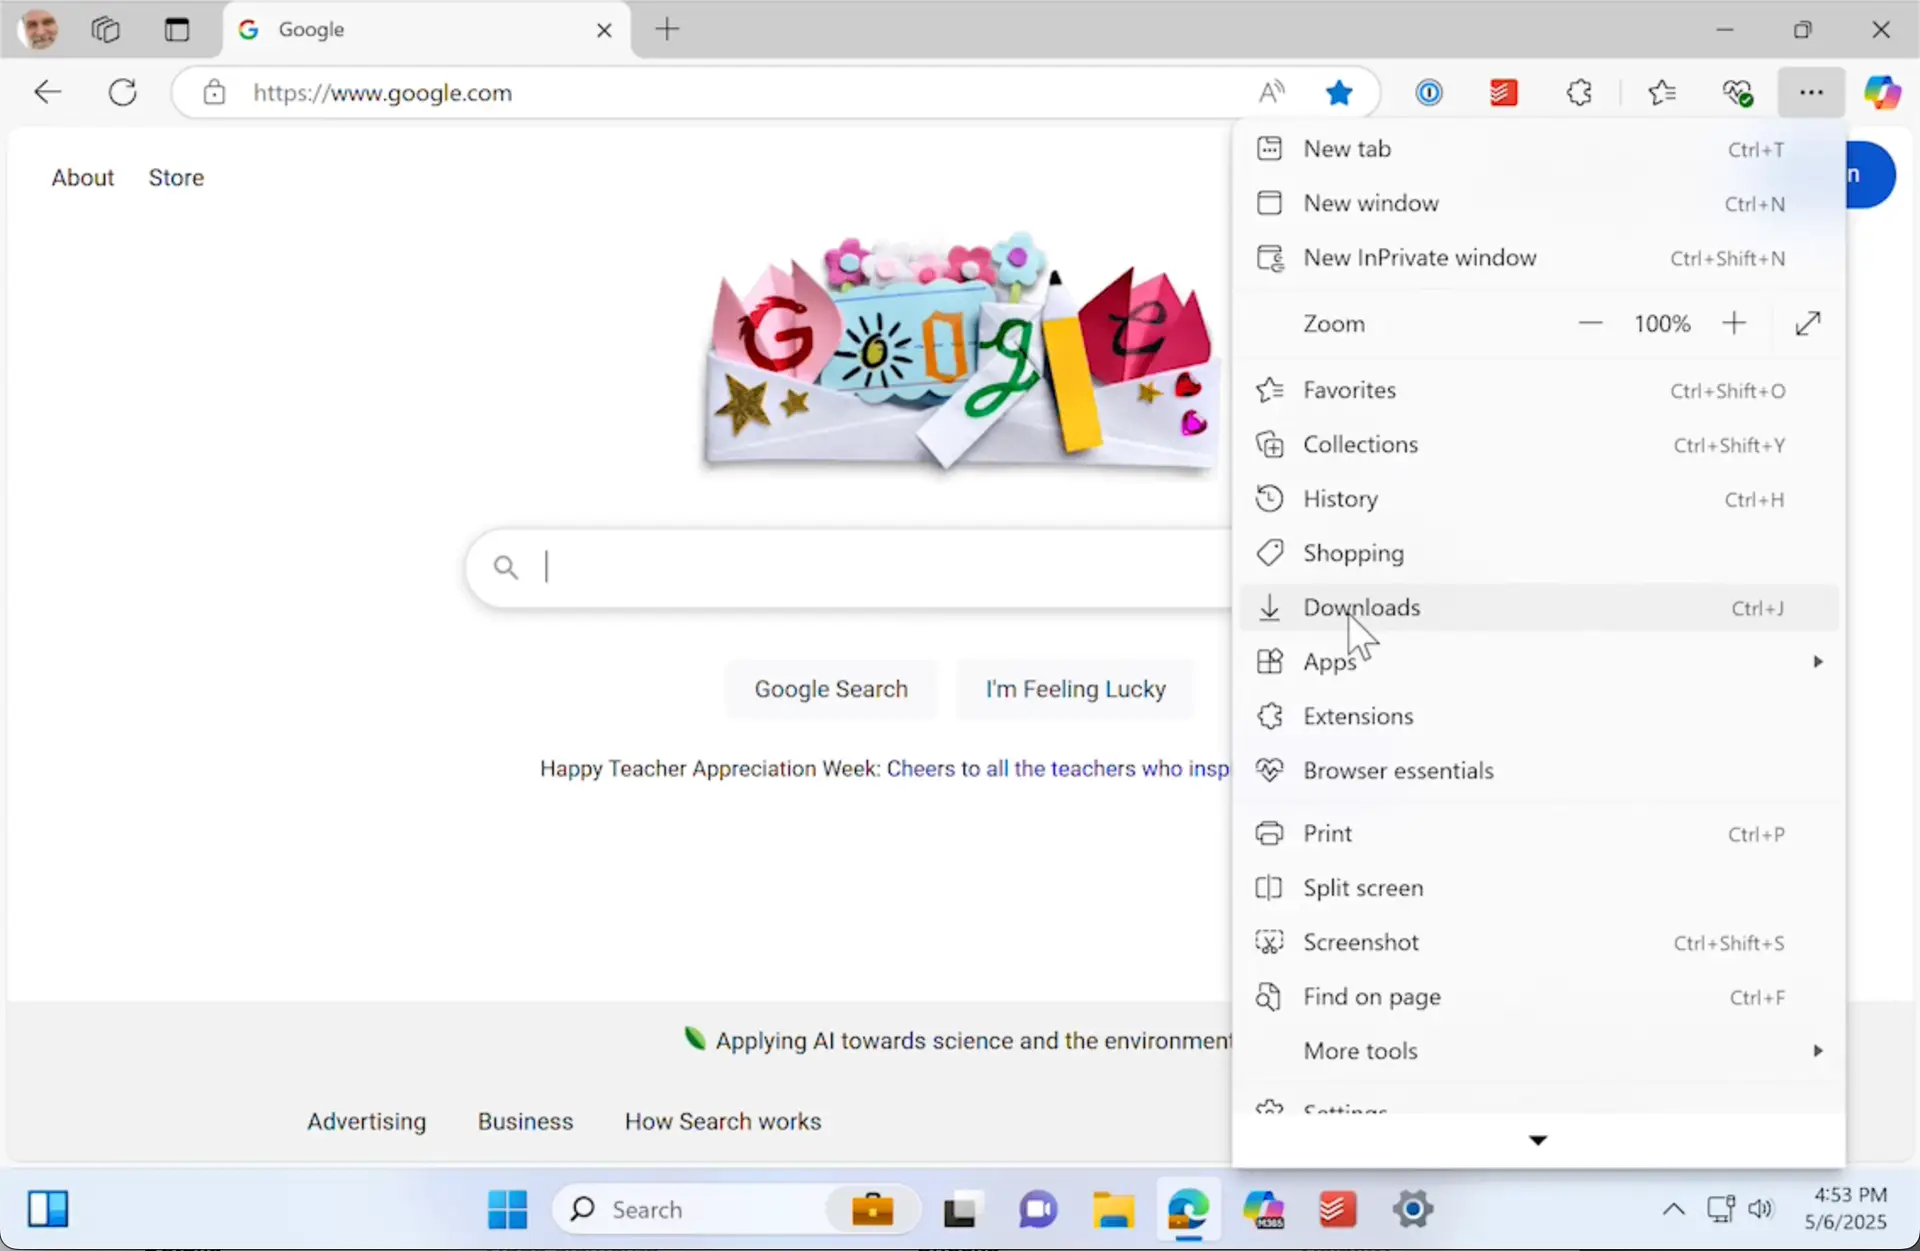Show hidden tray icons chevron
Image resolution: width=1920 pixels, height=1251 pixels.
click(1673, 1210)
